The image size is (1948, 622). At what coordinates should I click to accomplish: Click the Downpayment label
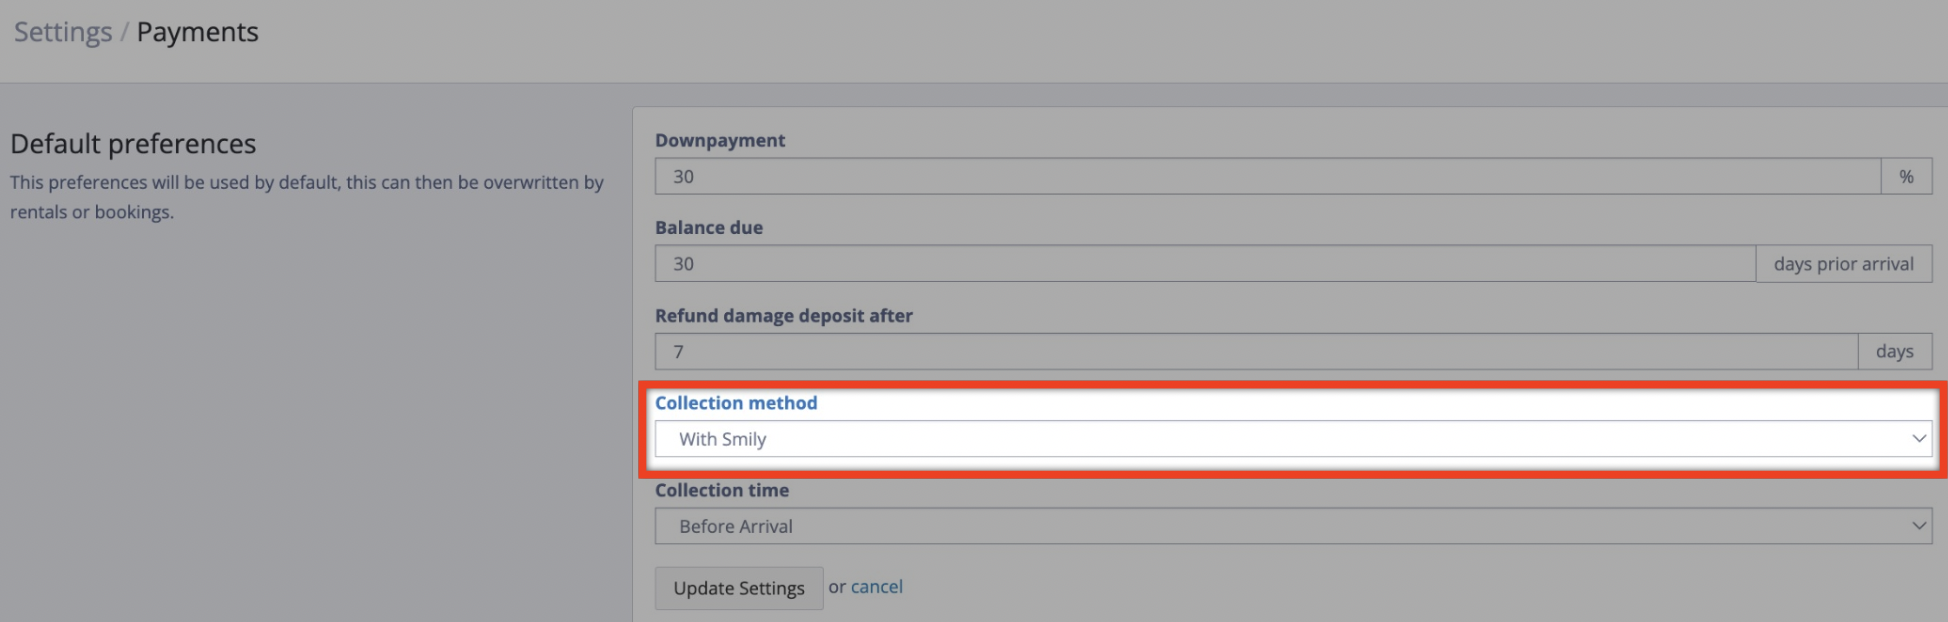click(720, 140)
